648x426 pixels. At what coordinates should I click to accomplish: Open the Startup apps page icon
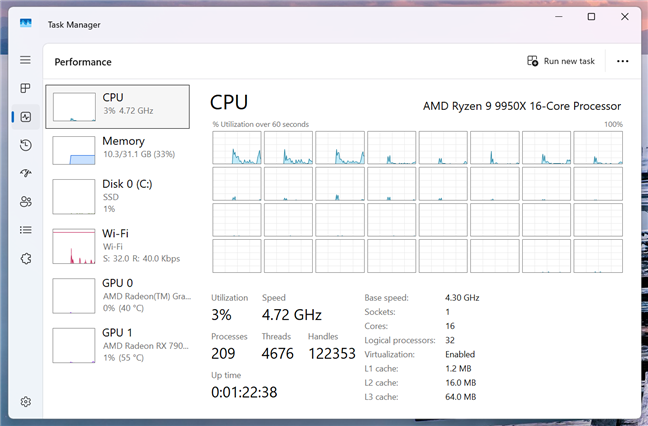26,173
